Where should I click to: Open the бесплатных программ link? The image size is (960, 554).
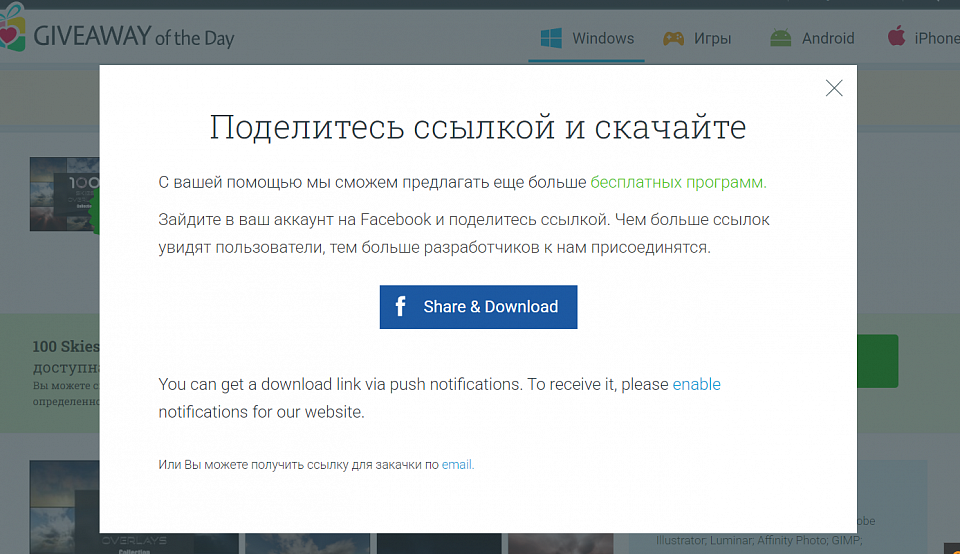point(678,182)
